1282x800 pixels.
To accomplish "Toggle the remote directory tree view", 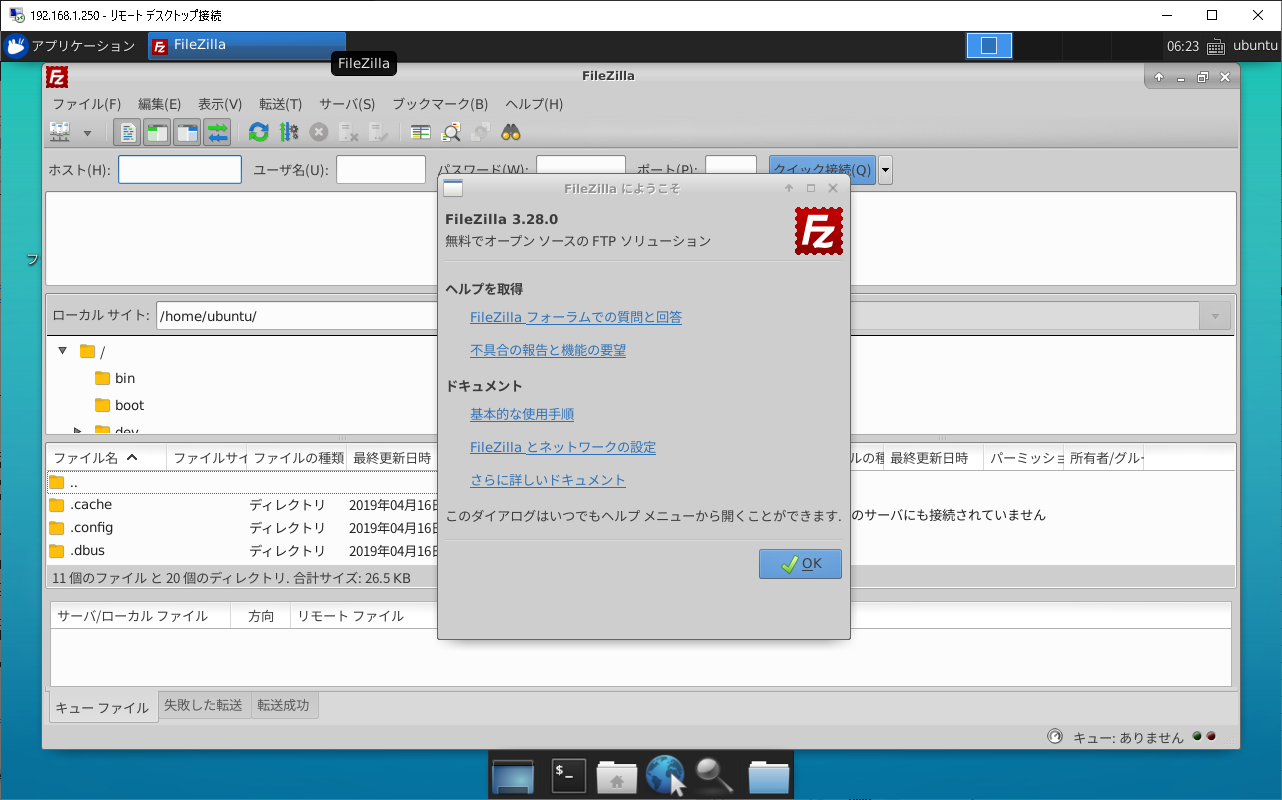I will 186,132.
